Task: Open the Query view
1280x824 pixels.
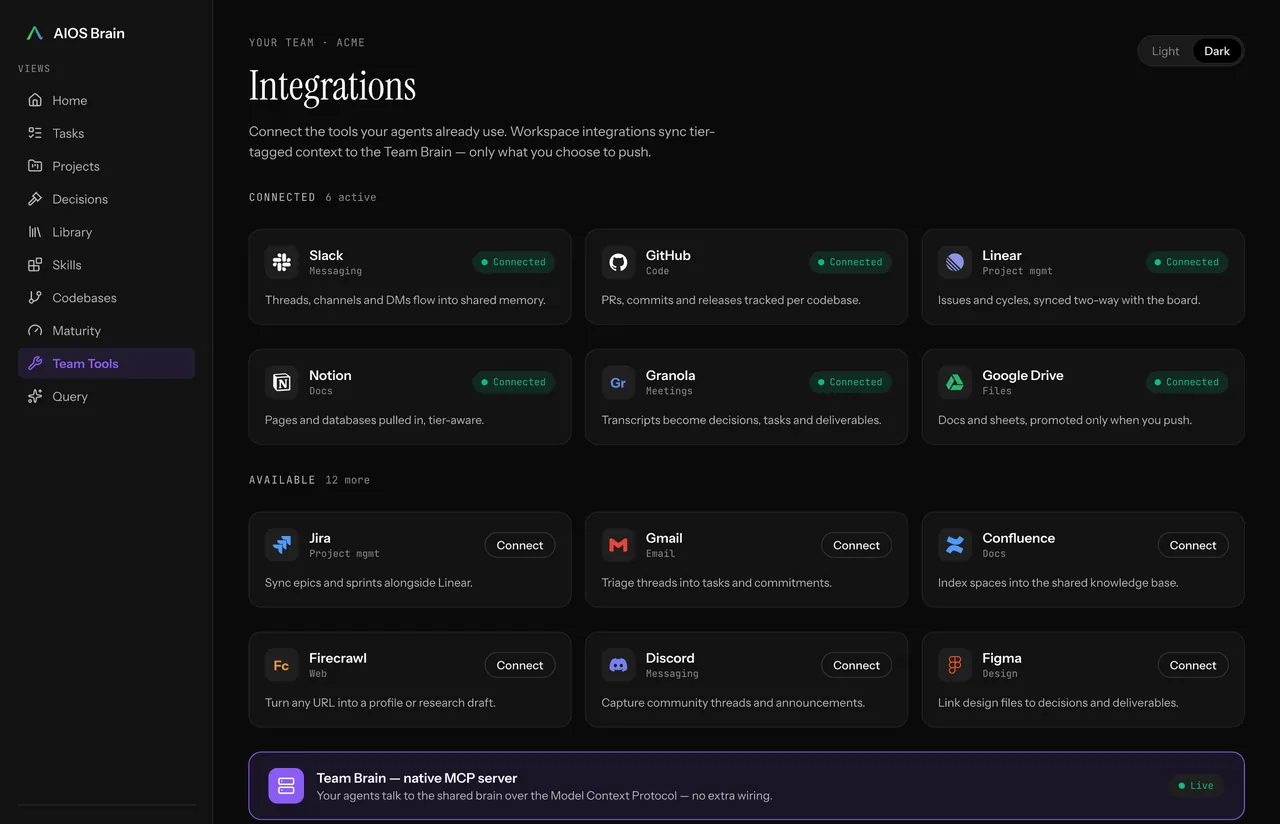Action: coord(106,397)
